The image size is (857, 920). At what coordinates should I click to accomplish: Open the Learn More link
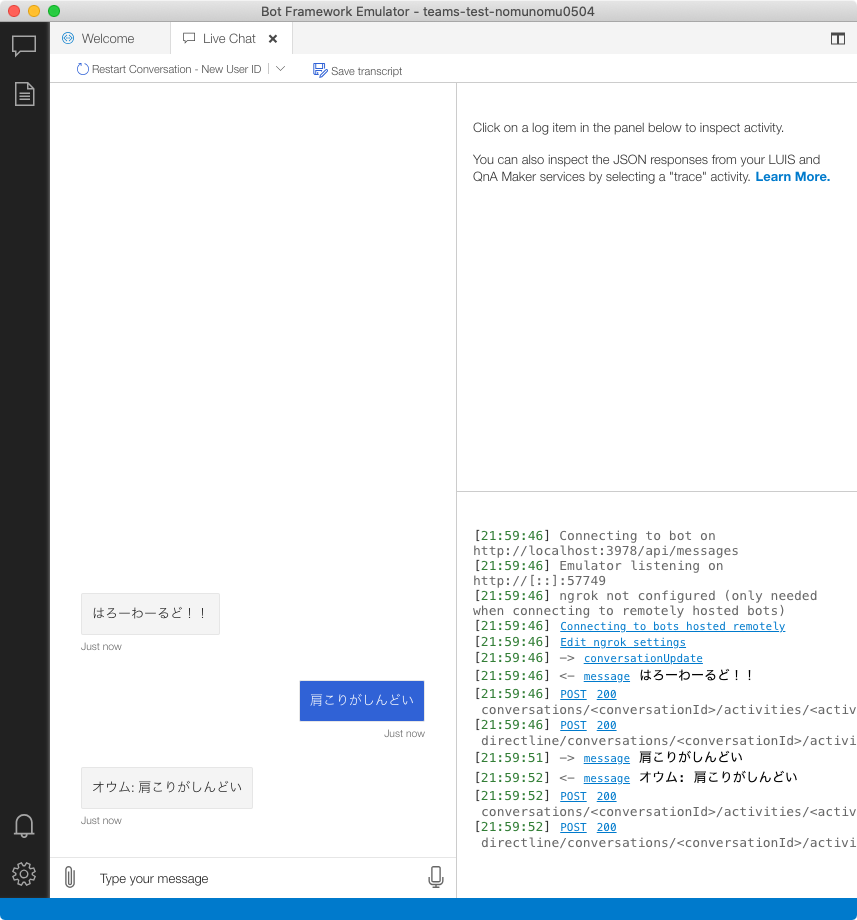(x=792, y=176)
